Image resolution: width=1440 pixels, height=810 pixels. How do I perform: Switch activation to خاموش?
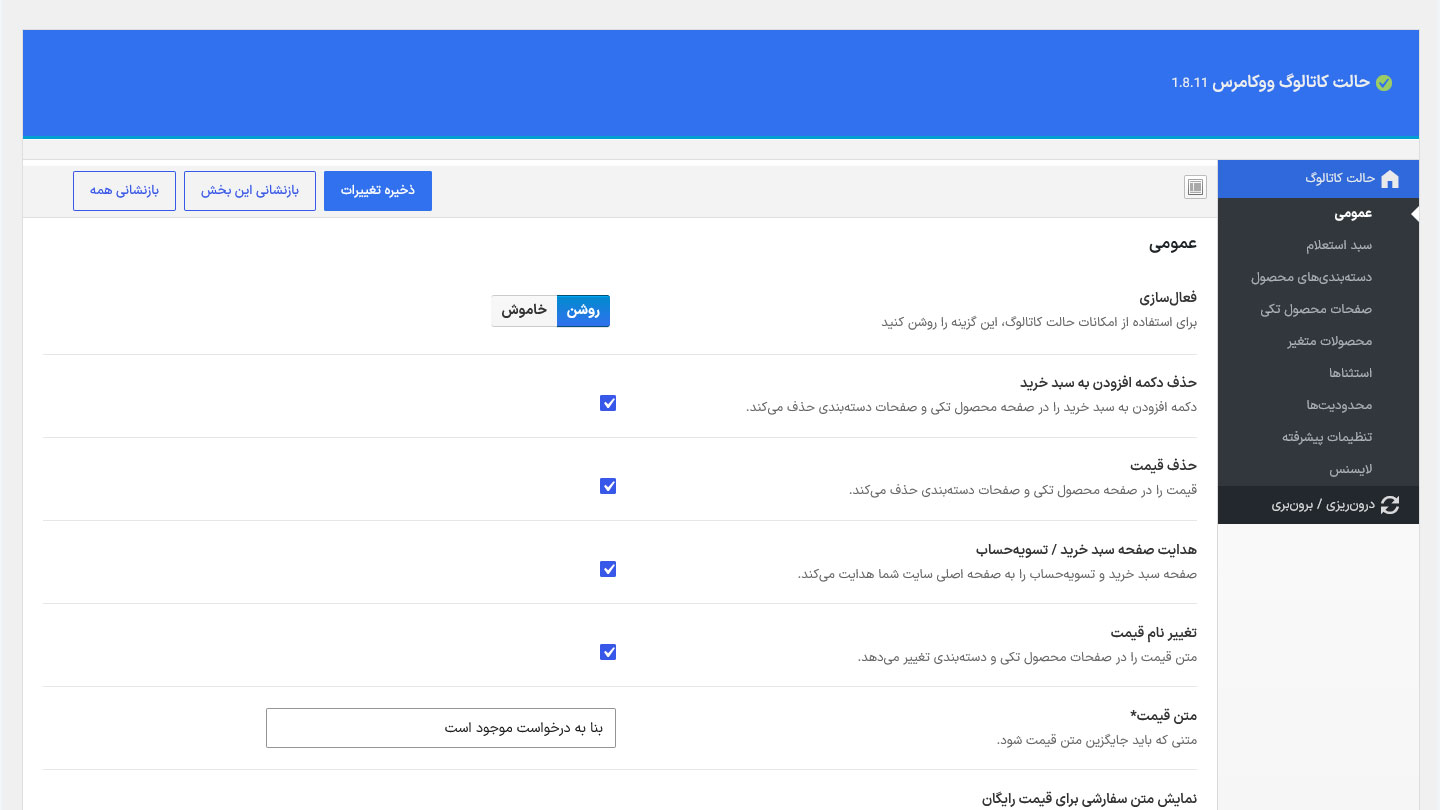(524, 311)
